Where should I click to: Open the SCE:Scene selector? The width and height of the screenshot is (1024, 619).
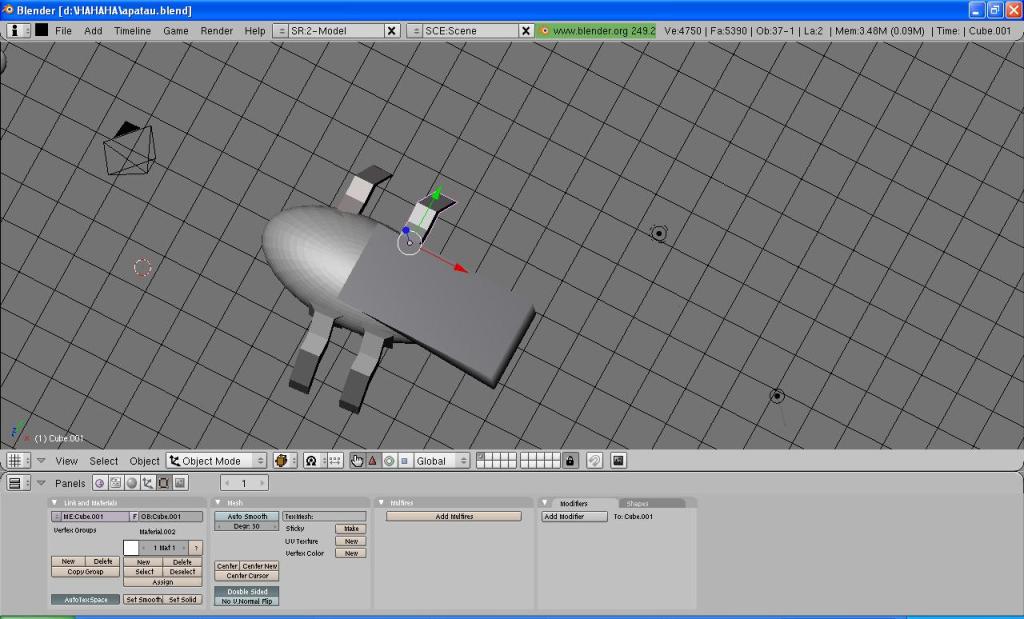tap(415, 31)
